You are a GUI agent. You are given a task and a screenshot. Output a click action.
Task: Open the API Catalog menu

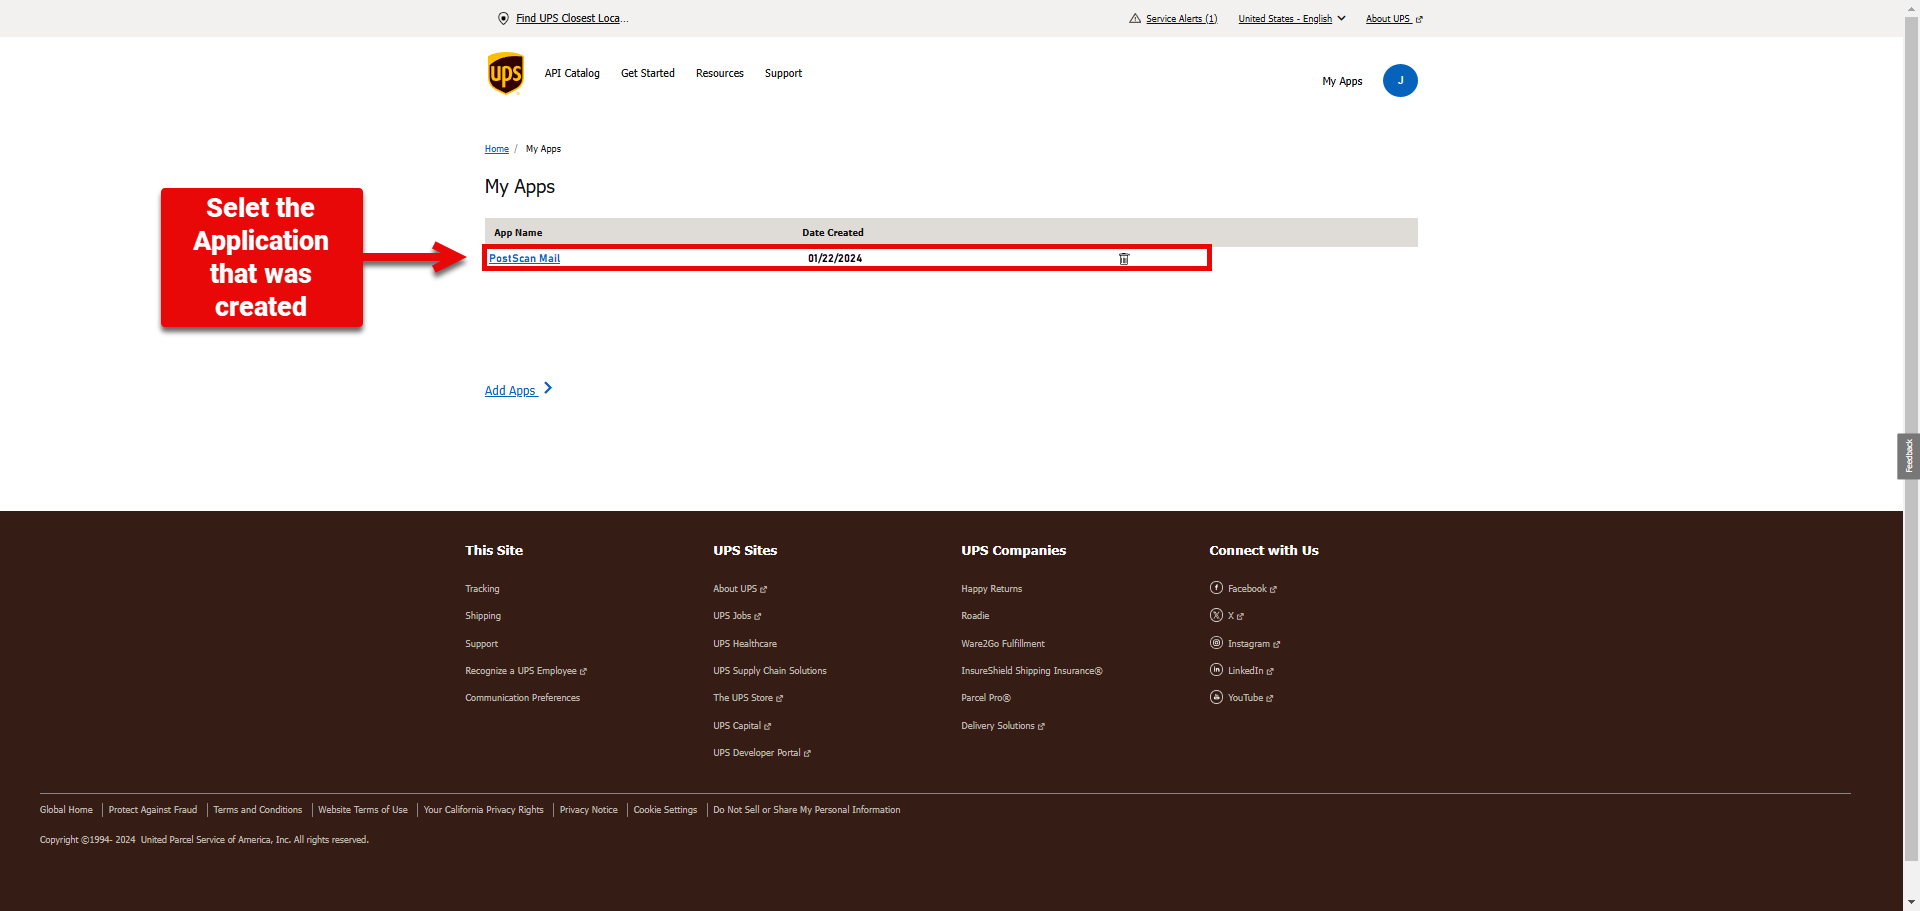pos(572,73)
